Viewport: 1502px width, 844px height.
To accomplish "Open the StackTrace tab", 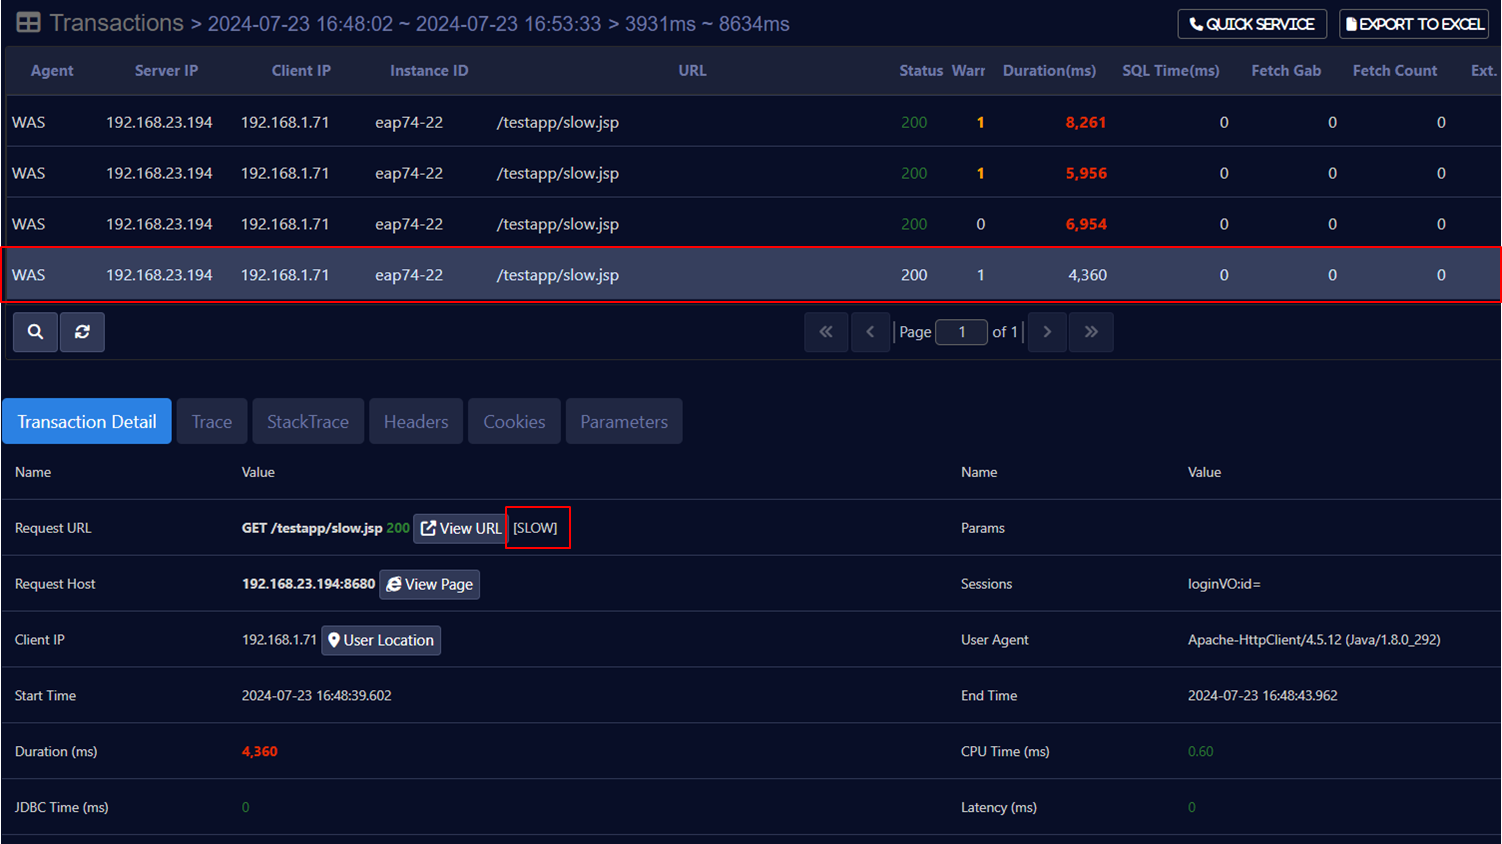I will pyautogui.click(x=308, y=422).
